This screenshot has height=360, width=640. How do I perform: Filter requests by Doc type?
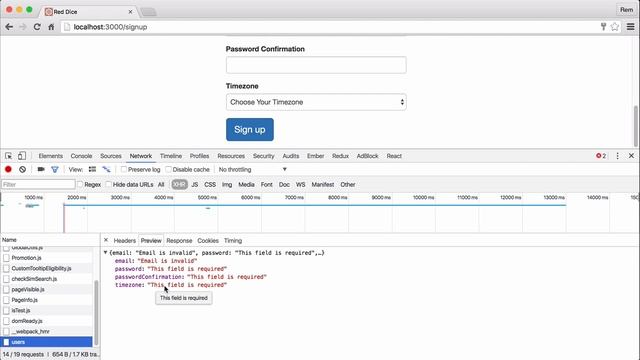[284, 184]
